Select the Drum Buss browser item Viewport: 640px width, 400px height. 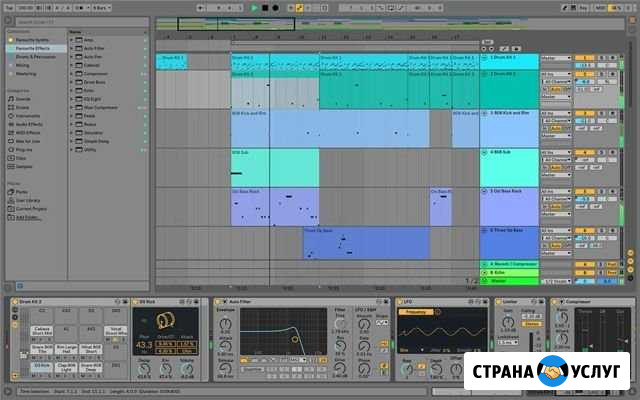click(94, 82)
